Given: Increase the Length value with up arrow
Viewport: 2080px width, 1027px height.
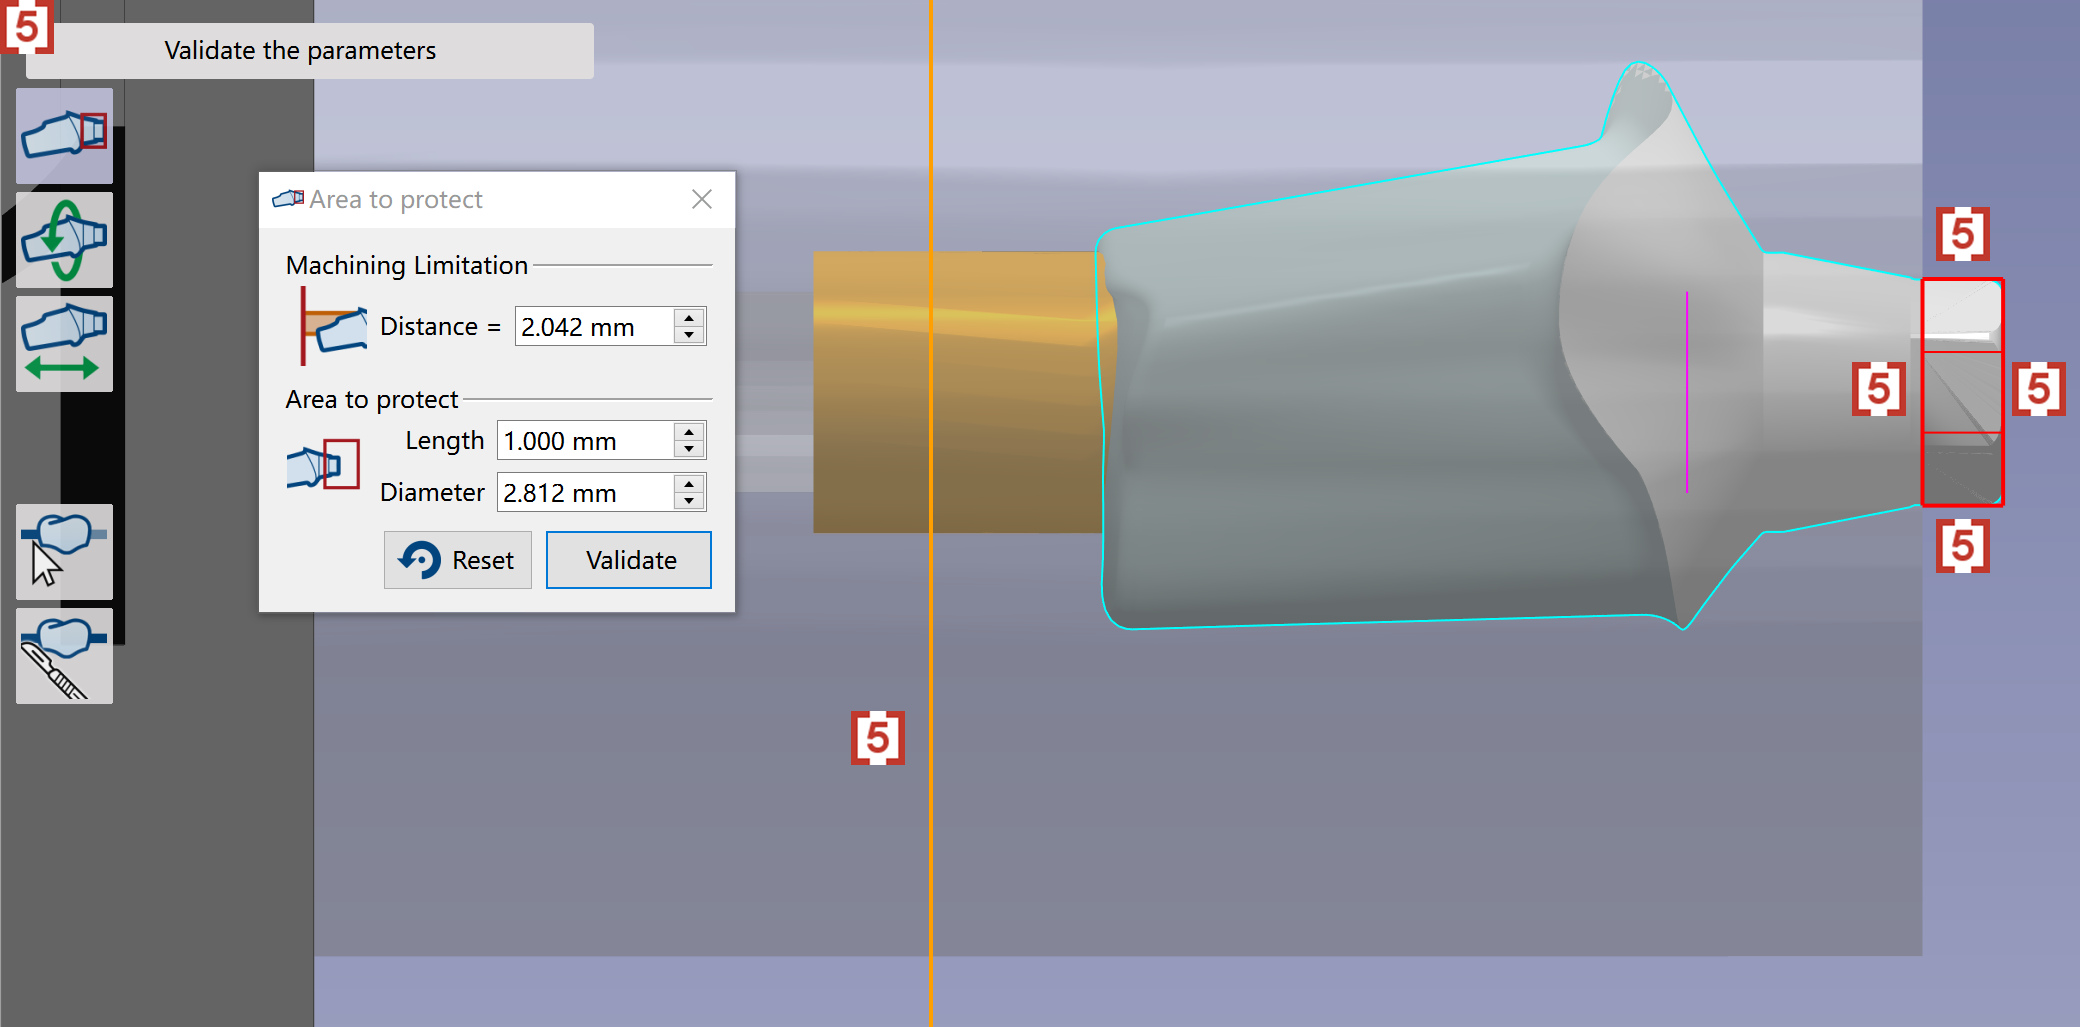Looking at the screenshot, I should pyautogui.click(x=689, y=431).
